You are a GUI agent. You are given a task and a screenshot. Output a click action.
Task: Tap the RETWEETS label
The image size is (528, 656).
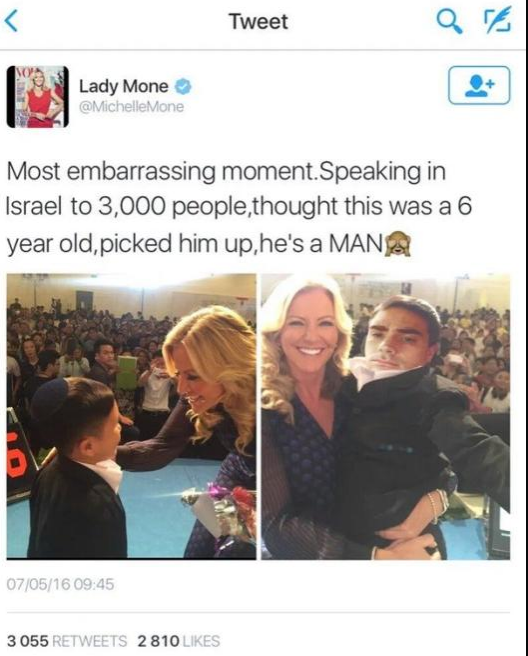pos(91,641)
